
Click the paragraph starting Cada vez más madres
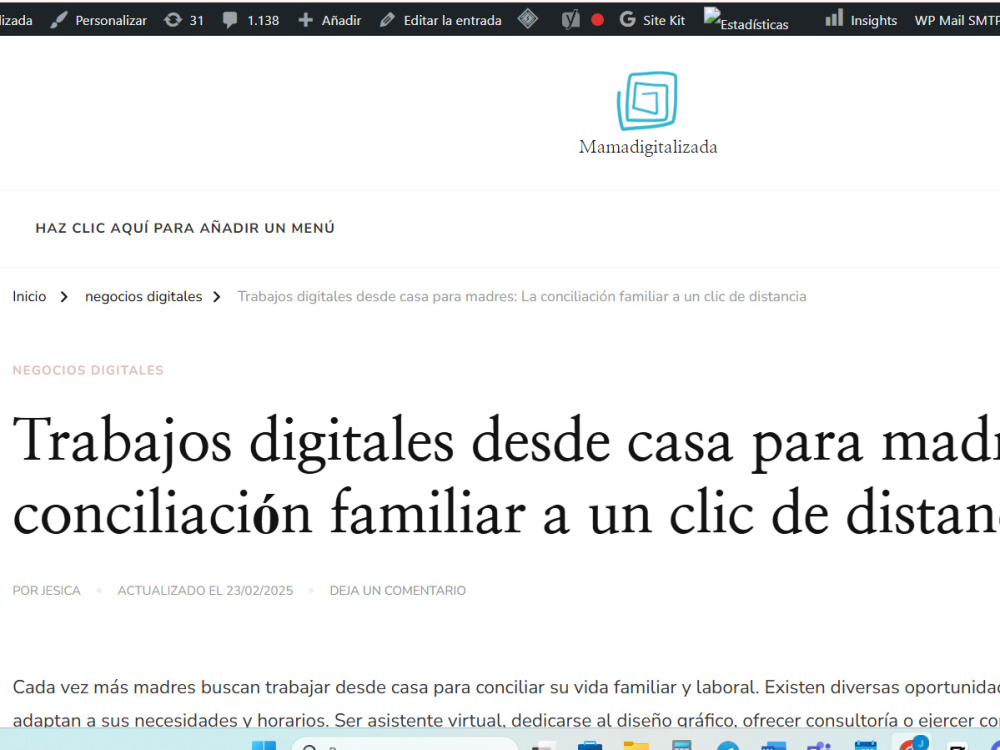point(506,703)
